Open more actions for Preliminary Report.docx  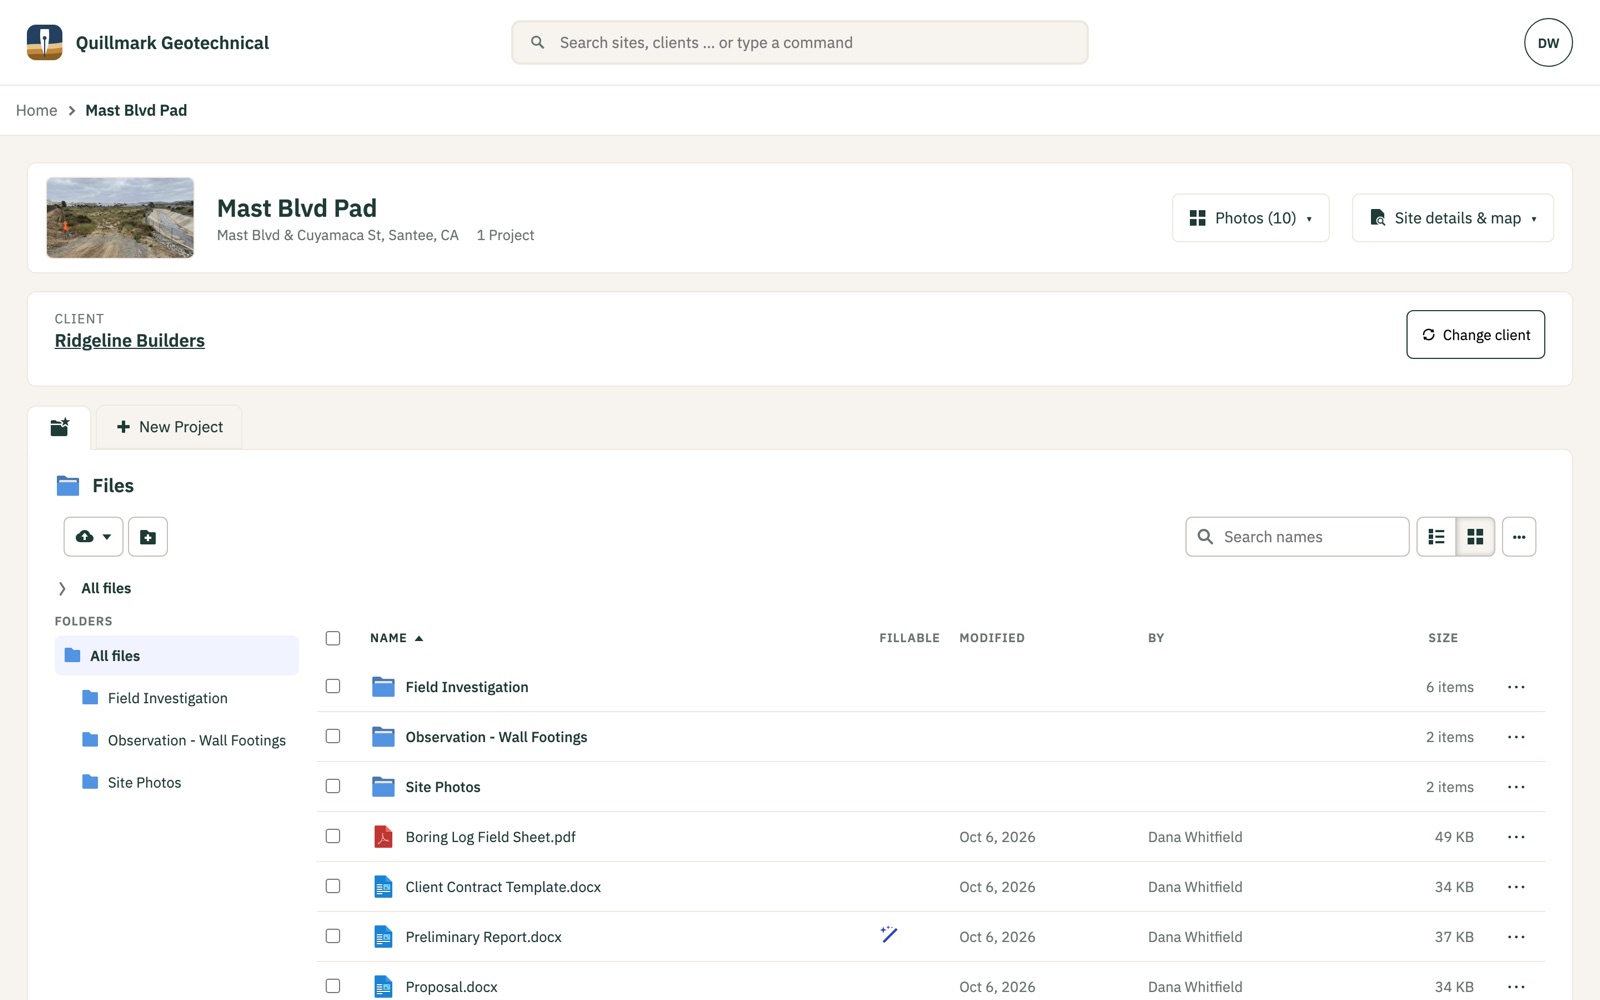pyautogui.click(x=1516, y=937)
